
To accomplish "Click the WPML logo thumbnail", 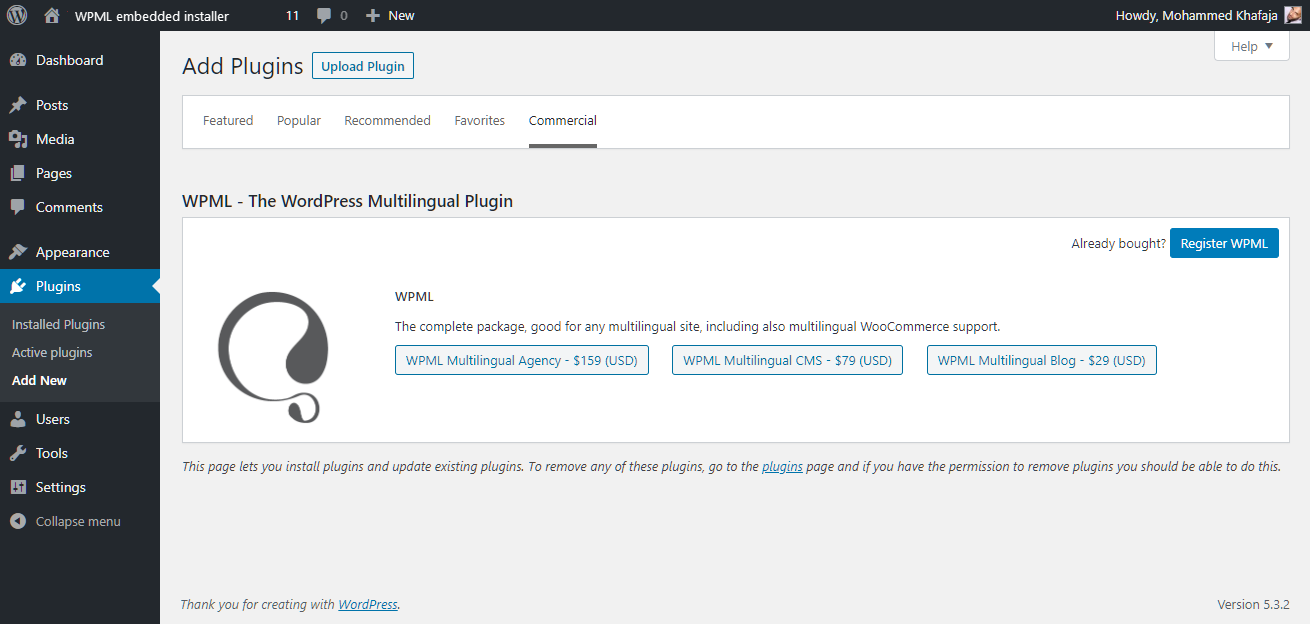I will tap(272, 355).
